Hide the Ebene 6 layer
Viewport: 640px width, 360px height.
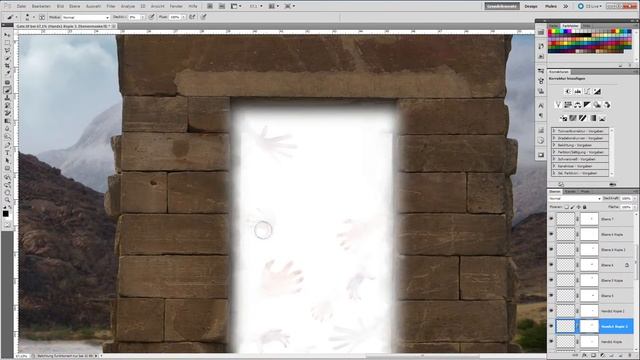(551, 265)
